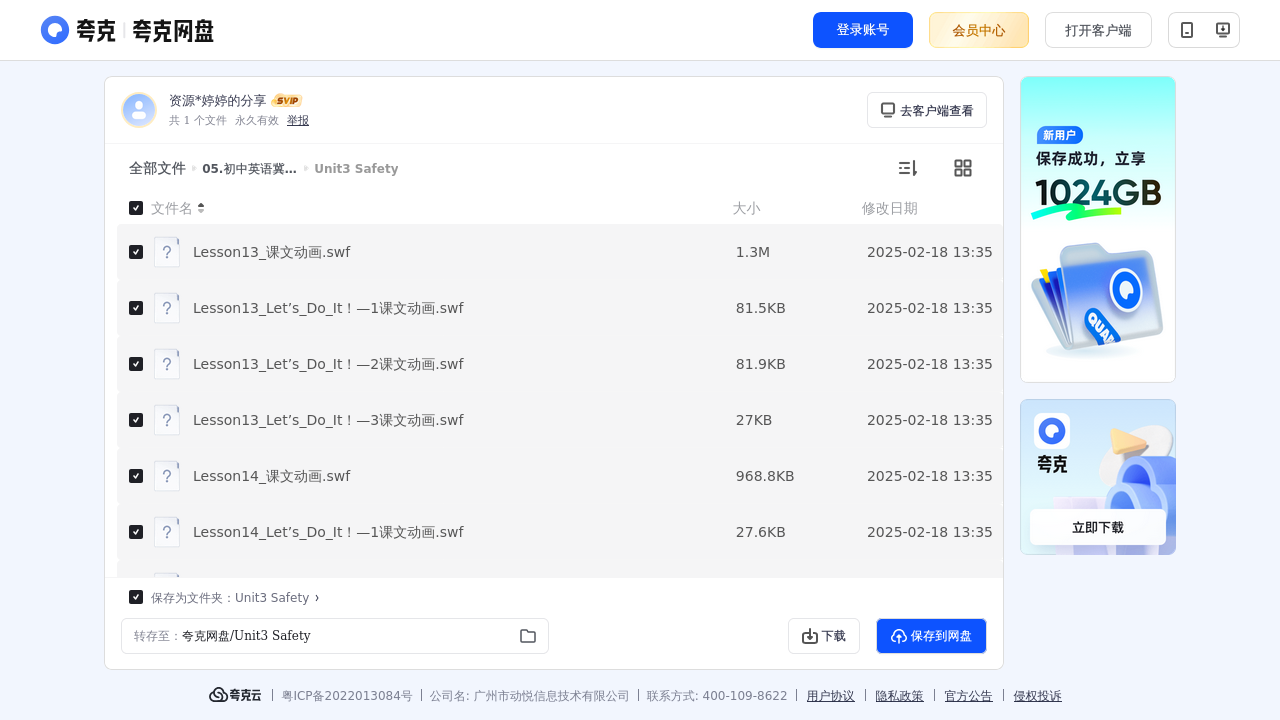
Task: Click the 夸克云 logo in the footer
Action: (235, 695)
